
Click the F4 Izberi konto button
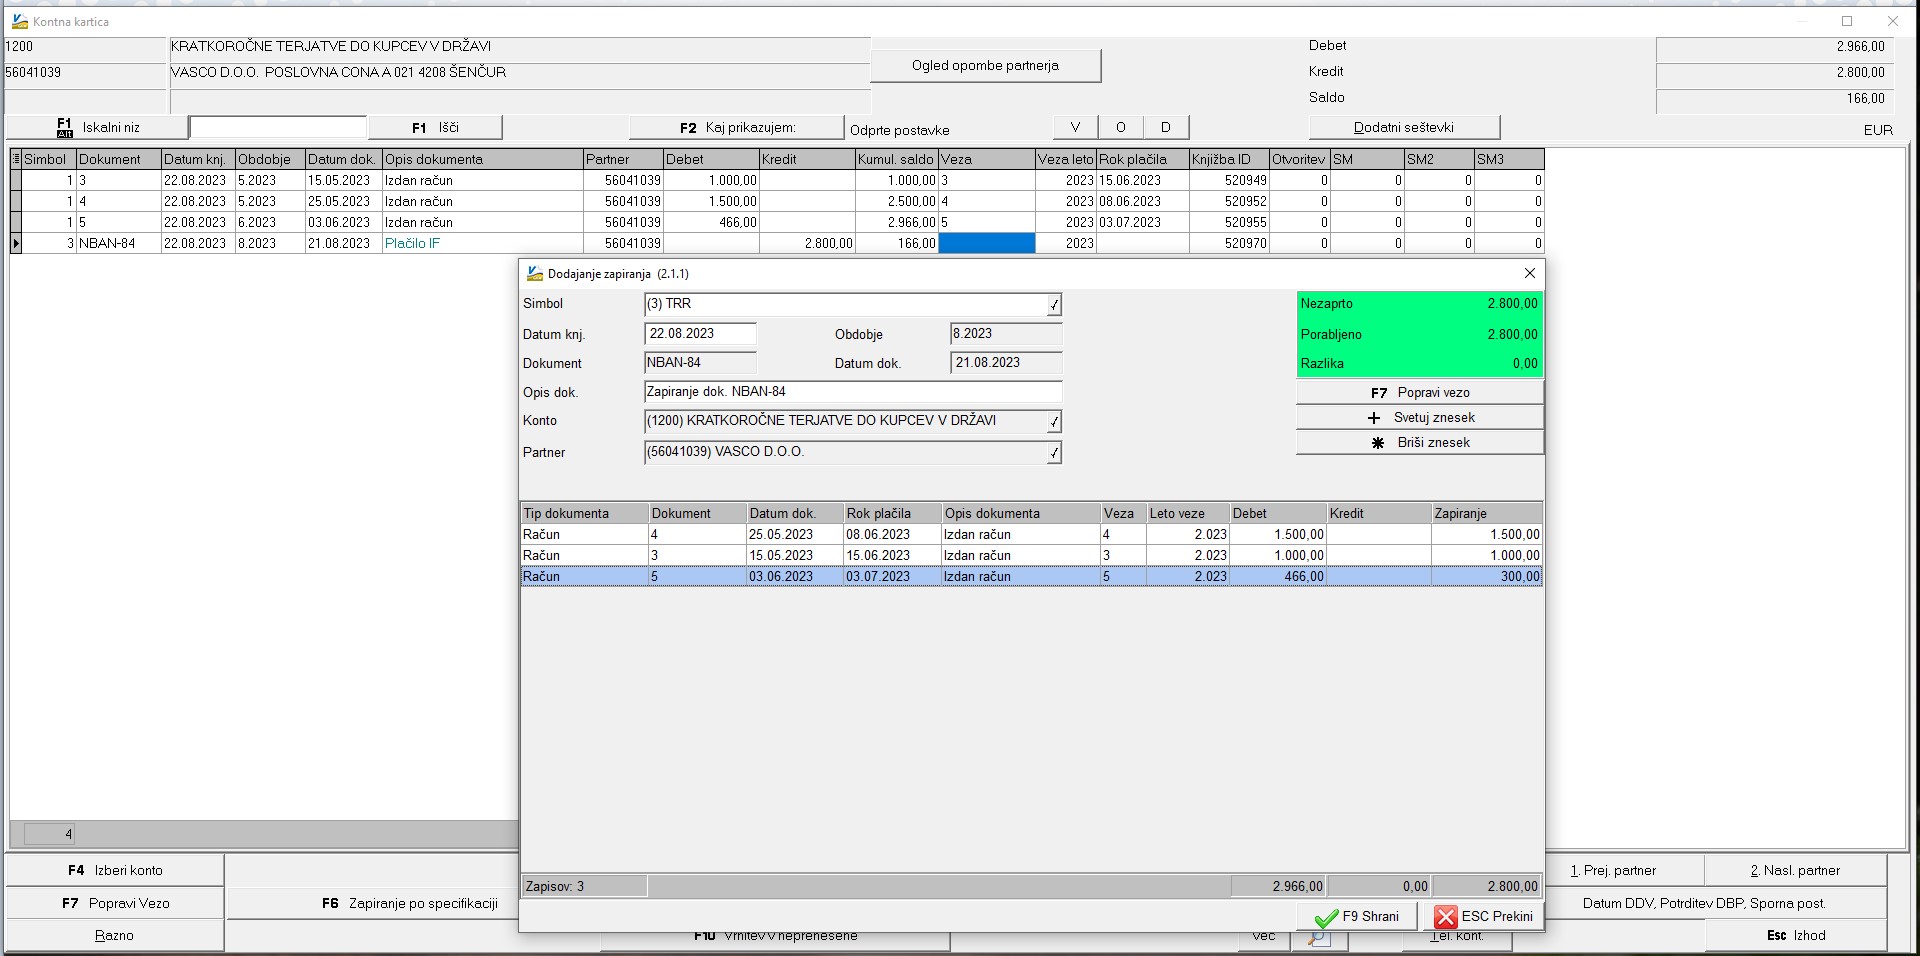115,870
